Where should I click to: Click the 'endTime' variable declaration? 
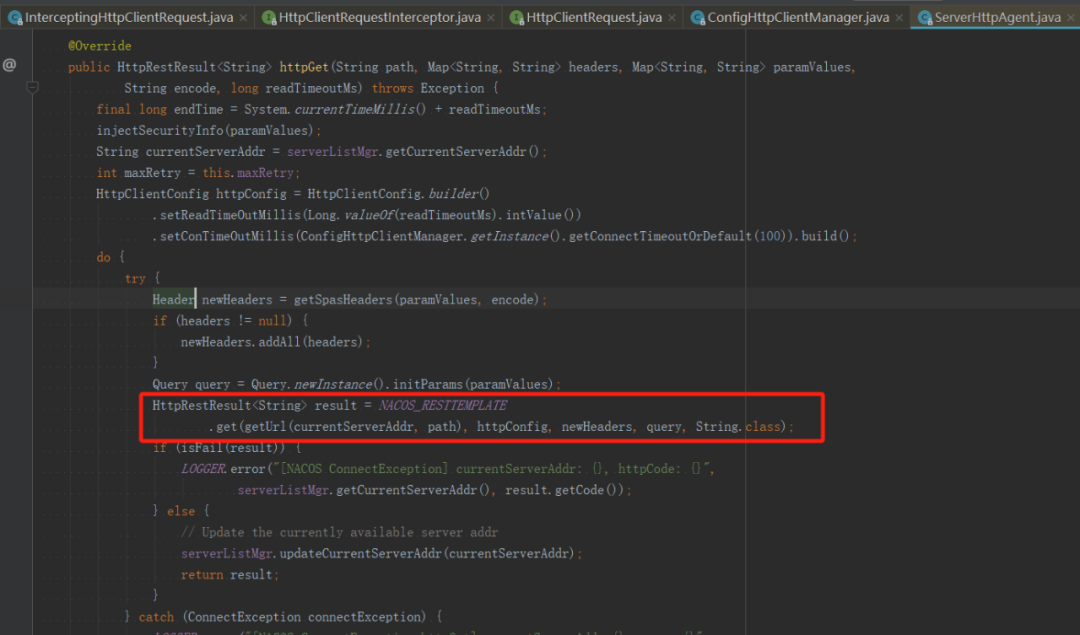[x=198, y=110]
